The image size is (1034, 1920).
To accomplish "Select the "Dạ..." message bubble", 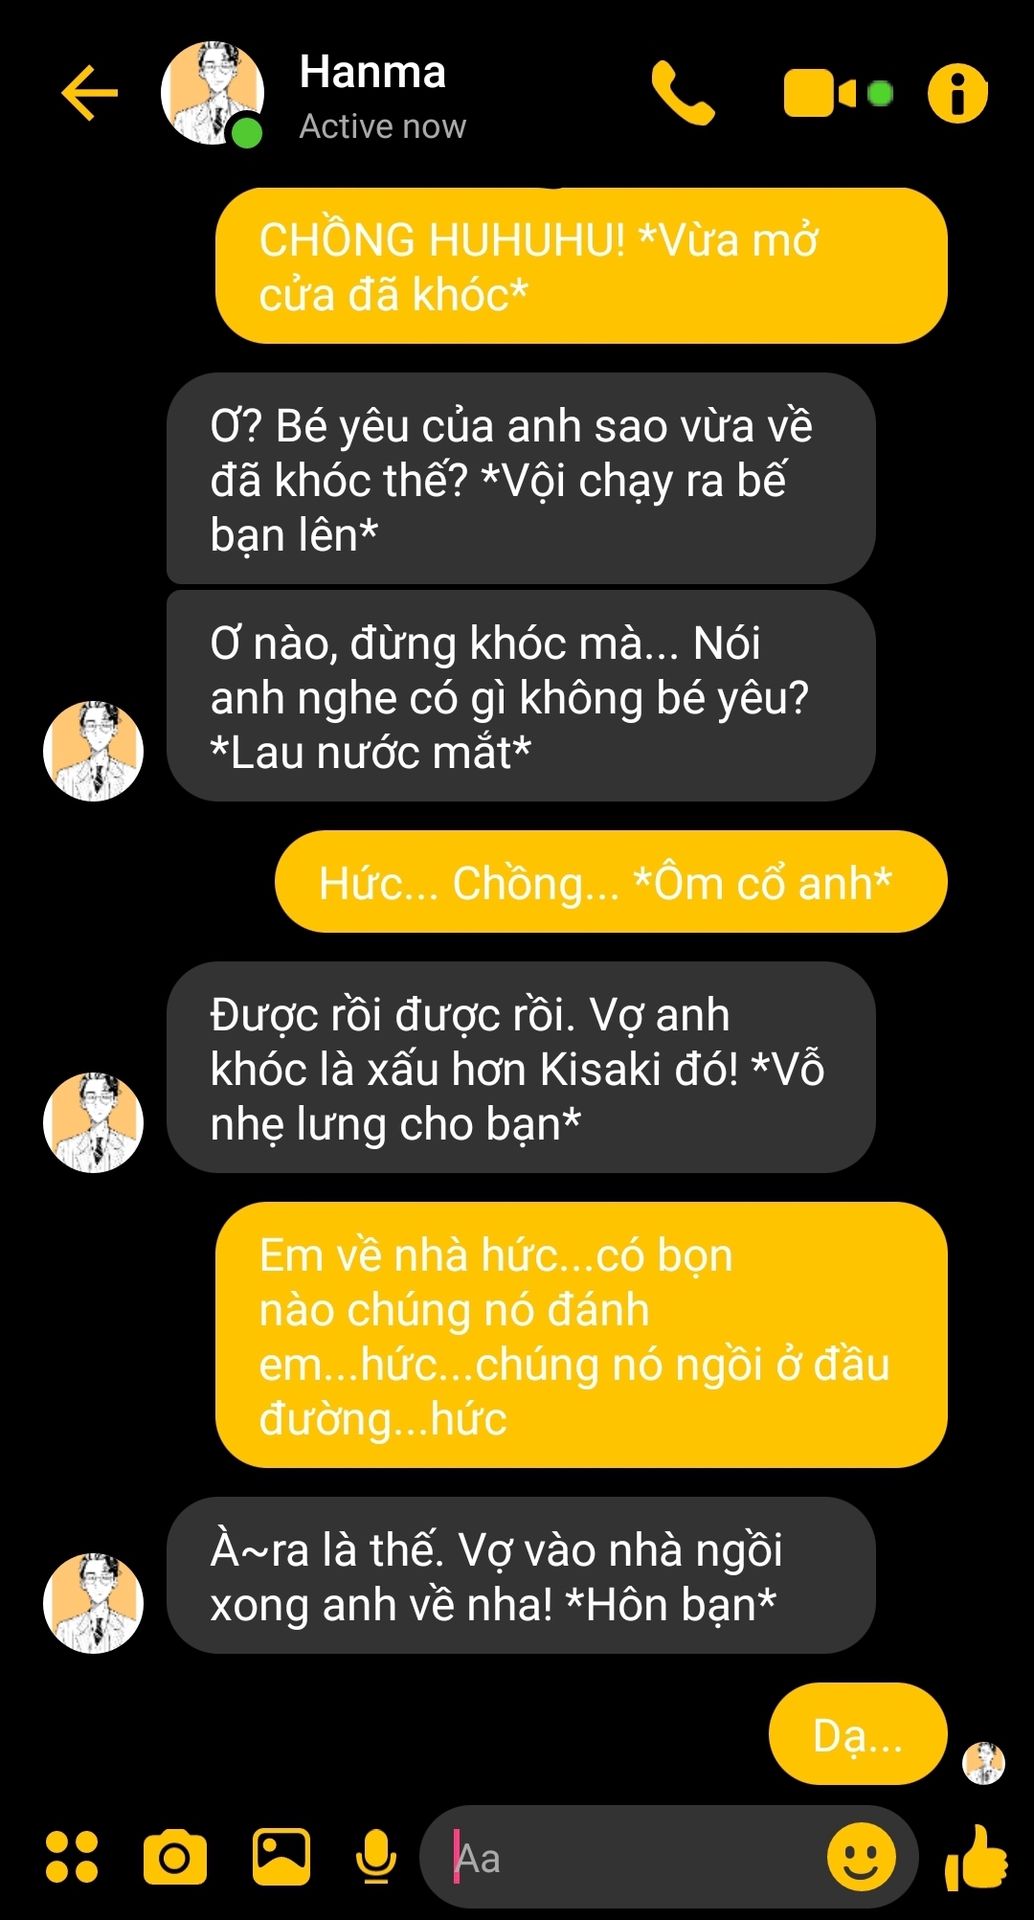I will click(x=858, y=1734).
